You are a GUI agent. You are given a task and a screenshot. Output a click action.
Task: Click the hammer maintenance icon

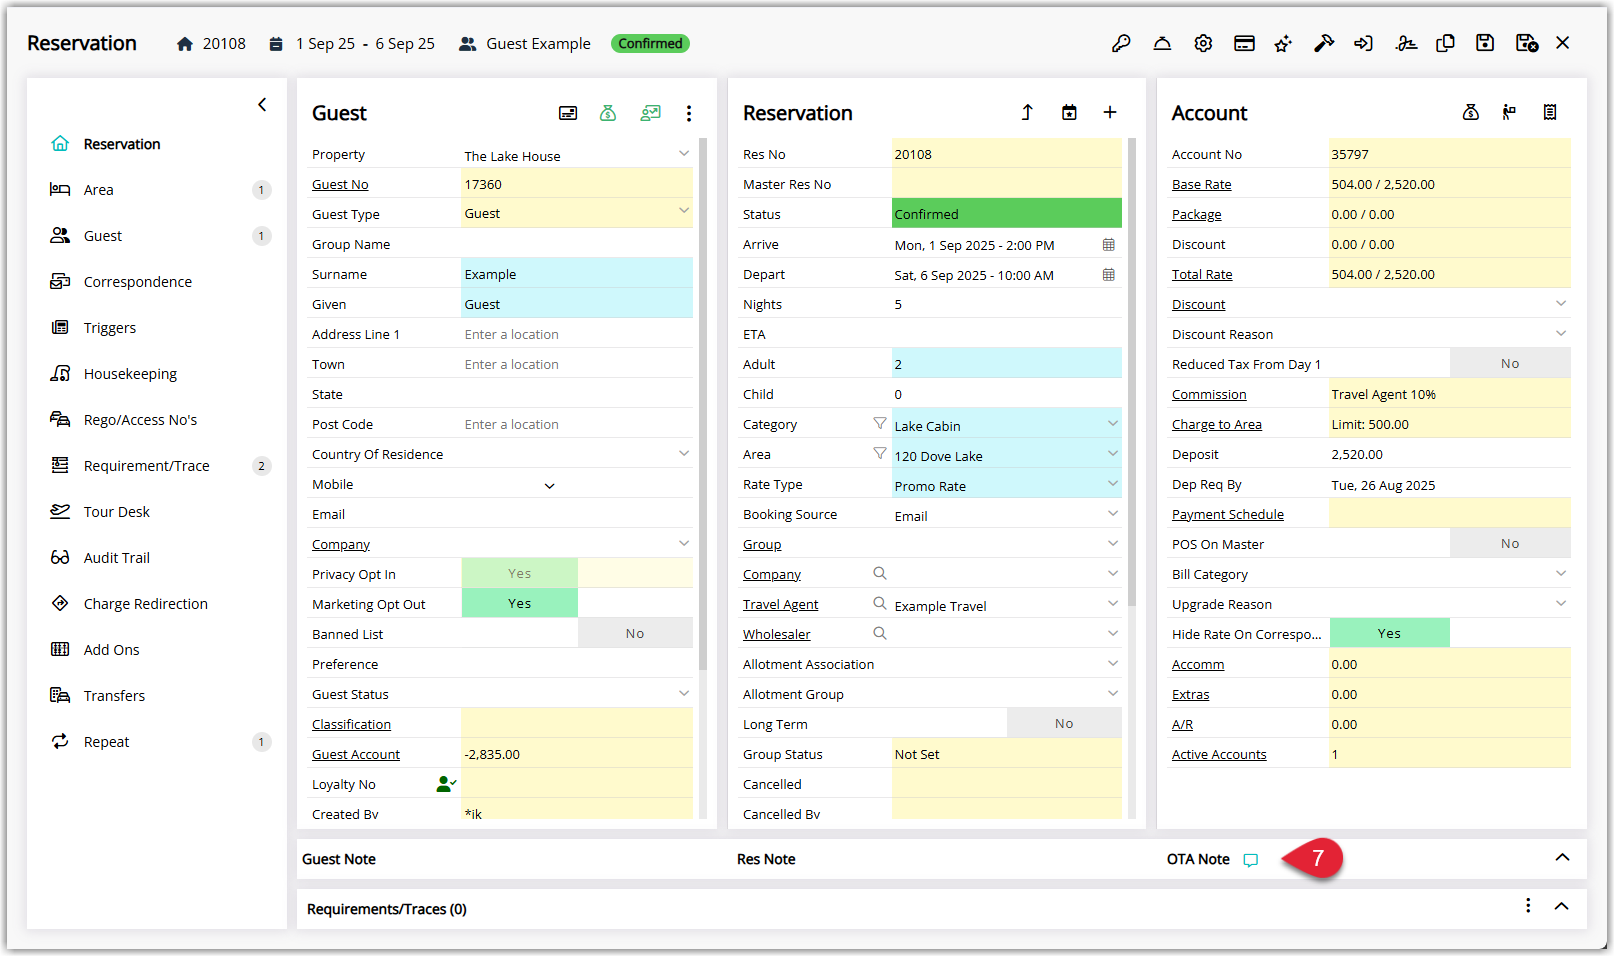1324,43
